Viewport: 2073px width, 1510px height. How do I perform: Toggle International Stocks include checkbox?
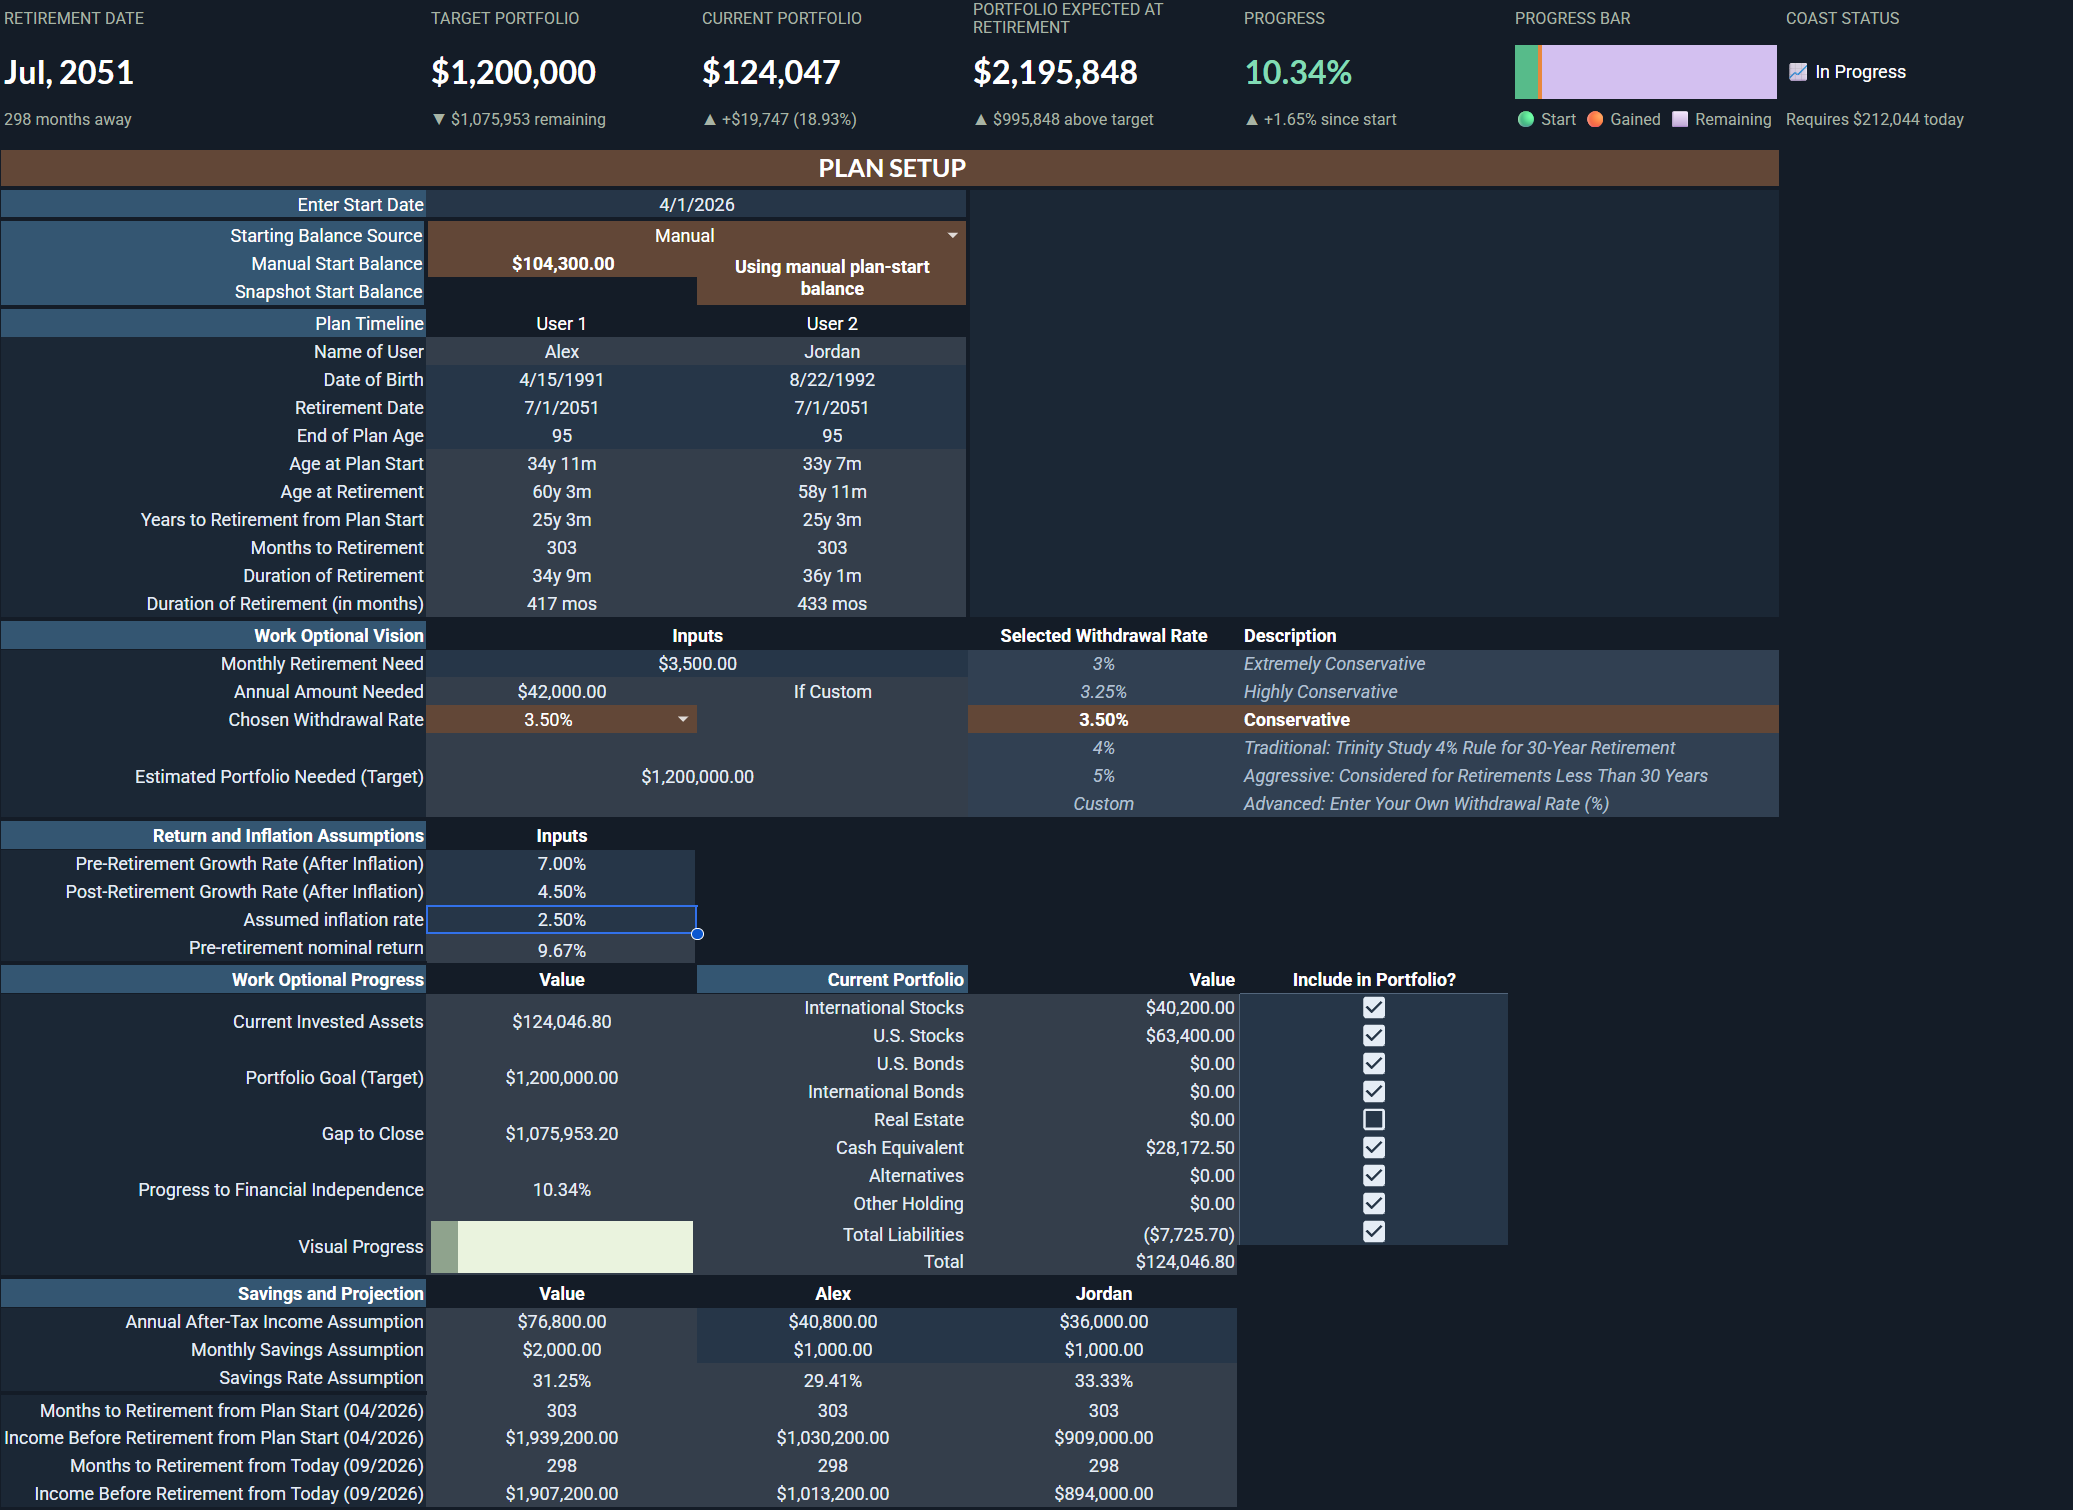click(1374, 1007)
